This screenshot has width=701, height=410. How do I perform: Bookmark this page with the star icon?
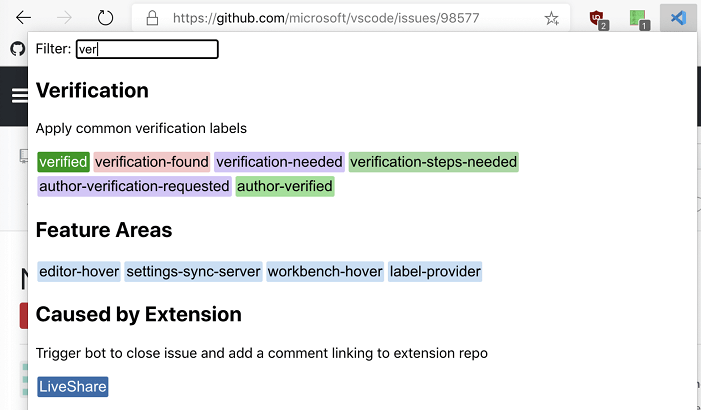[551, 18]
